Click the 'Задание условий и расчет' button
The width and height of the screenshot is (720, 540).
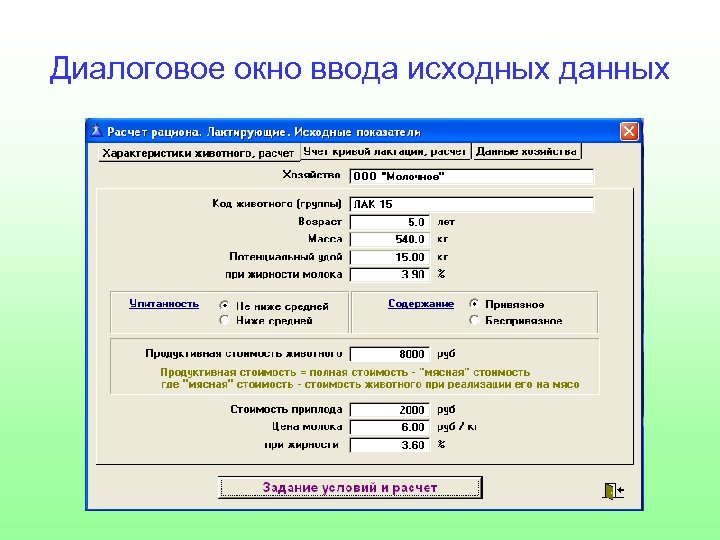coord(350,487)
